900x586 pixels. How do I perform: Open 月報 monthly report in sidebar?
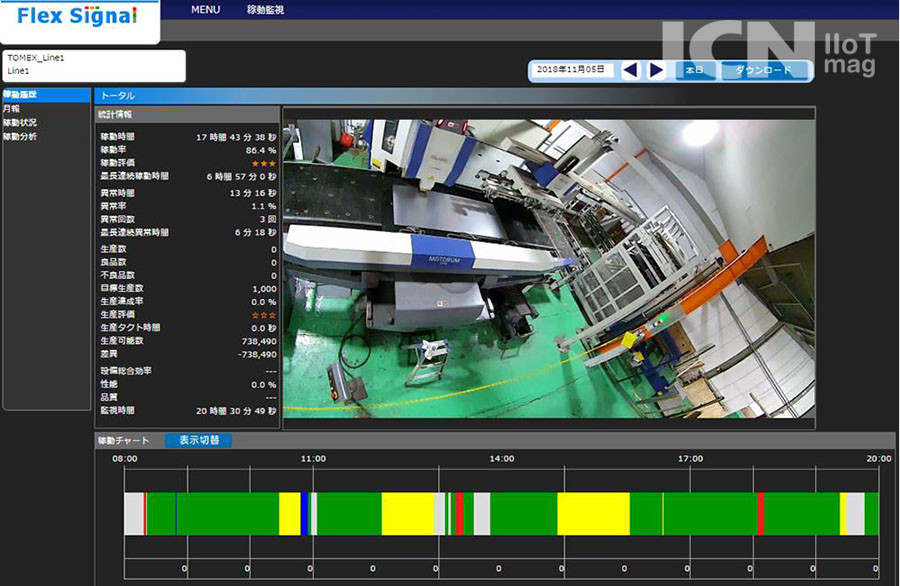pos(11,108)
